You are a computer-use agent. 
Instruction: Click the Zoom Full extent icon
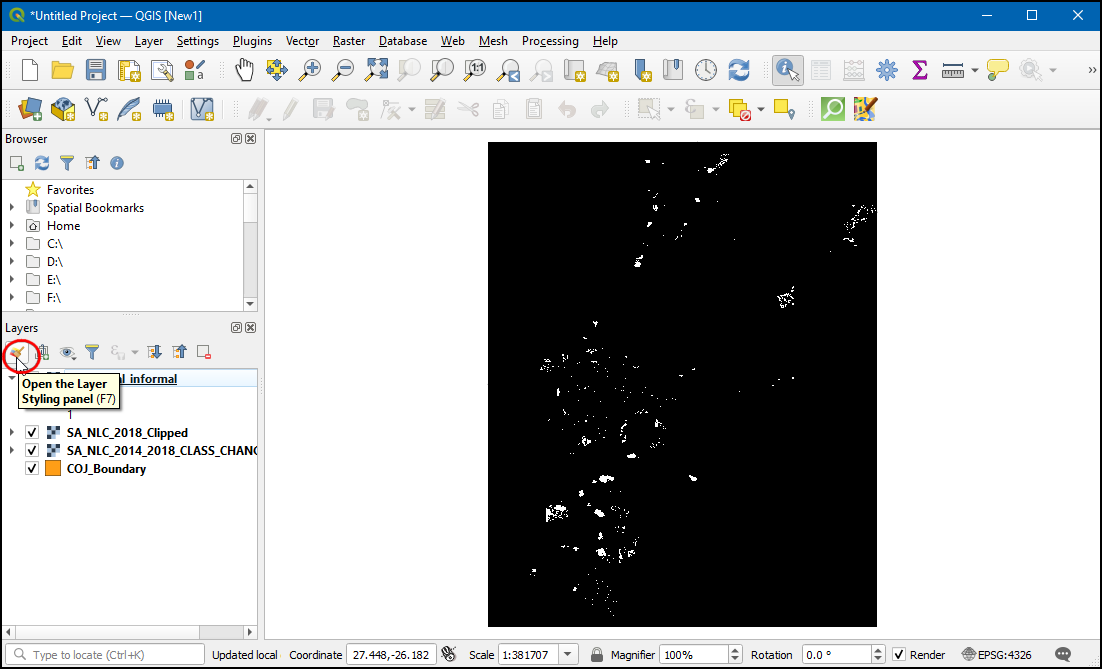(376, 70)
